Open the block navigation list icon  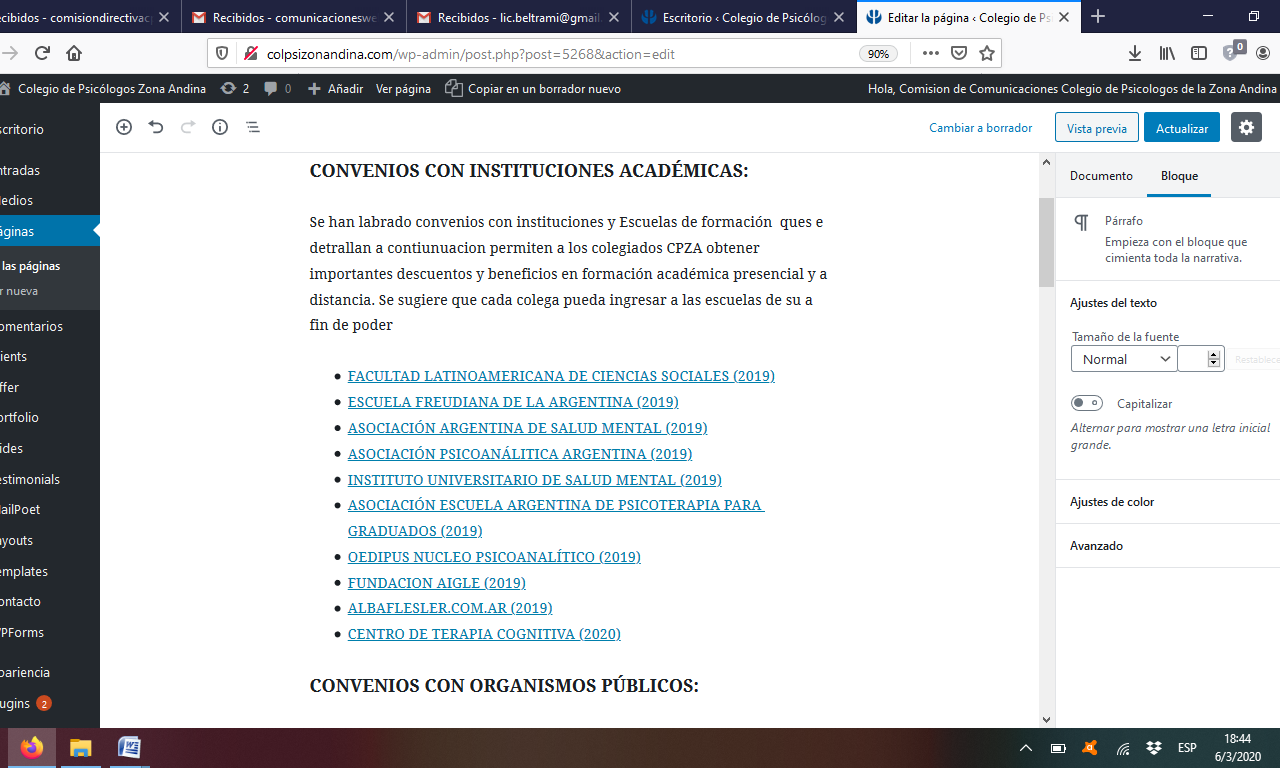[252, 127]
